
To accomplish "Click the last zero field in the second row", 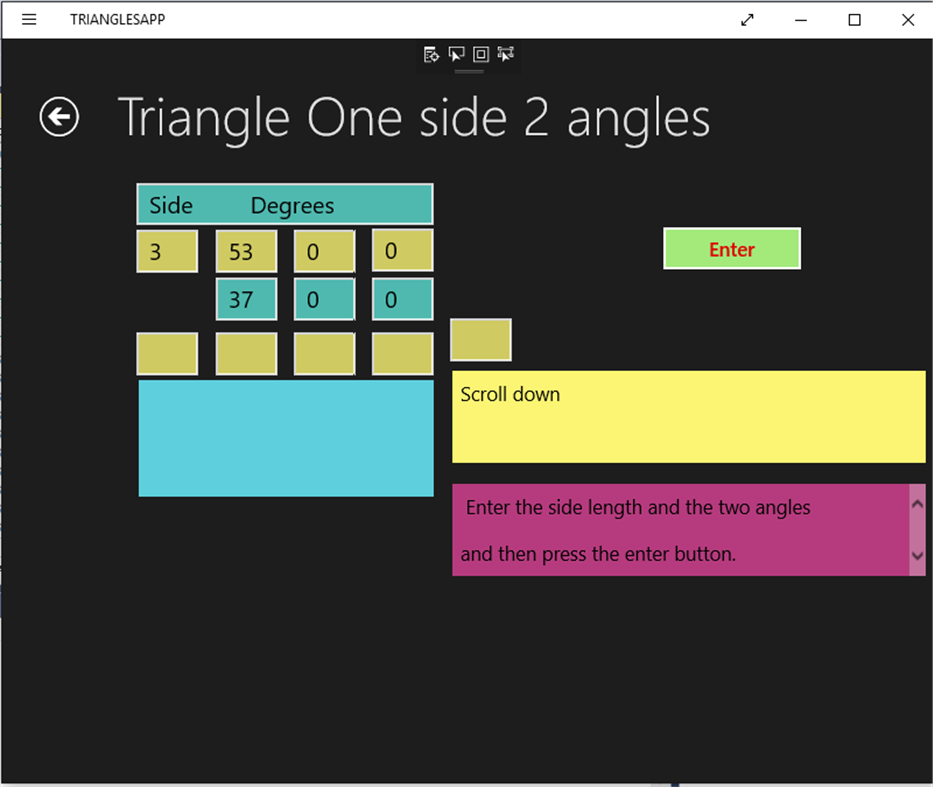I will 402,299.
